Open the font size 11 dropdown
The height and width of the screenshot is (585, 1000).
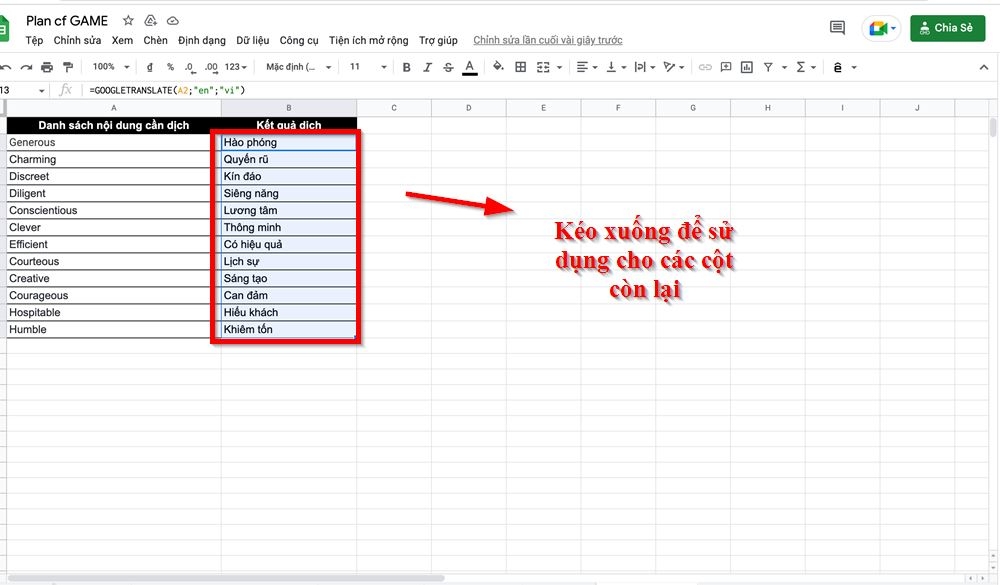[x=368, y=67]
